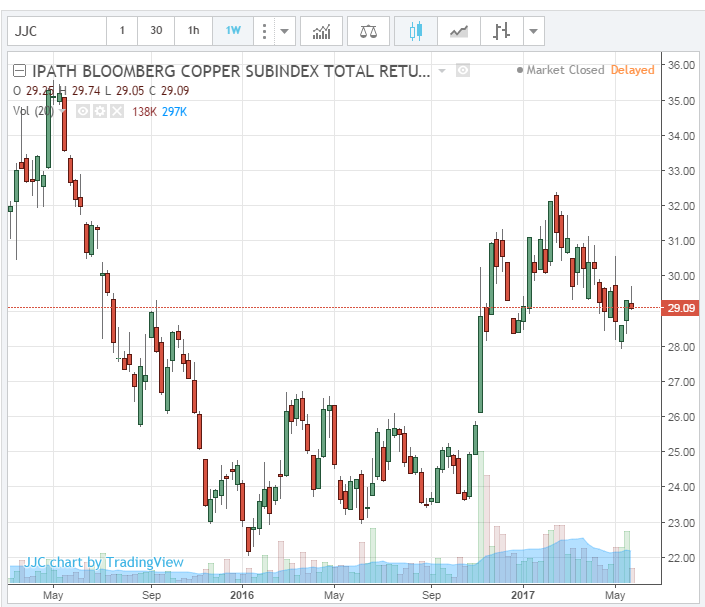Select the area chart style
Image resolution: width=705 pixels, height=607 pixels.
click(459, 31)
